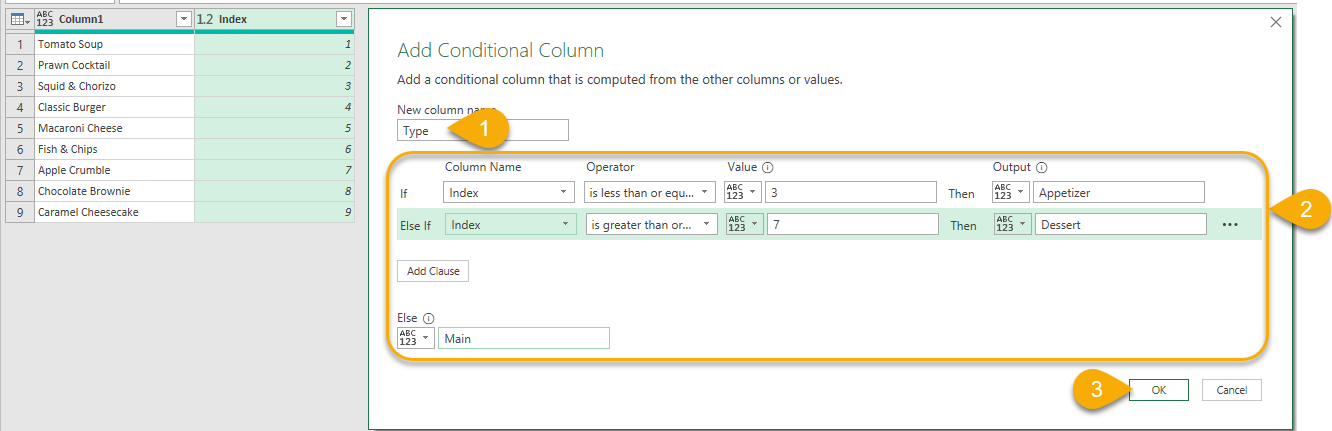Click the New column name field with Type

(482, 131)
